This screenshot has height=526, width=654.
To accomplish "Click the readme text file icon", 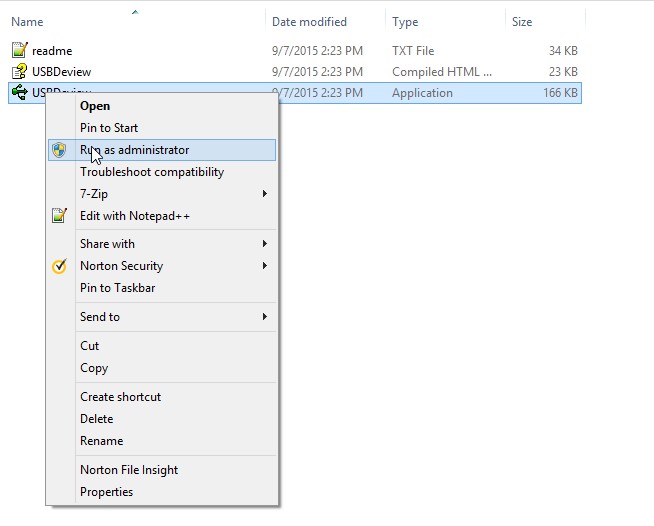I will pyautogui.click(x=20, y=50).
